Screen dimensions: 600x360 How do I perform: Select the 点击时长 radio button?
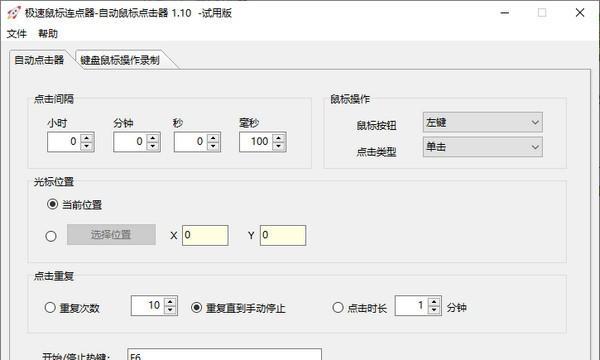(338, 307)
